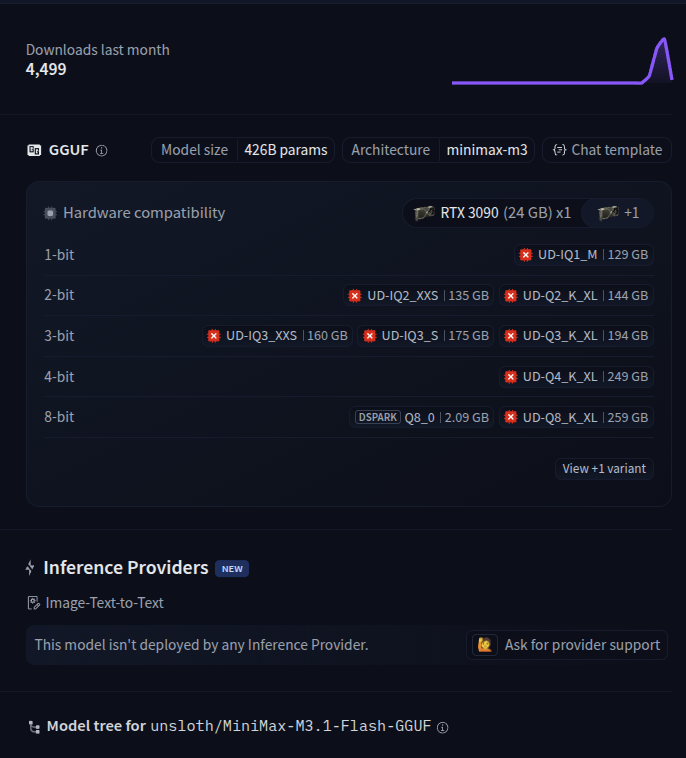Click the 2-bit row label
686x758 pixels.
[x=59, y=295]
